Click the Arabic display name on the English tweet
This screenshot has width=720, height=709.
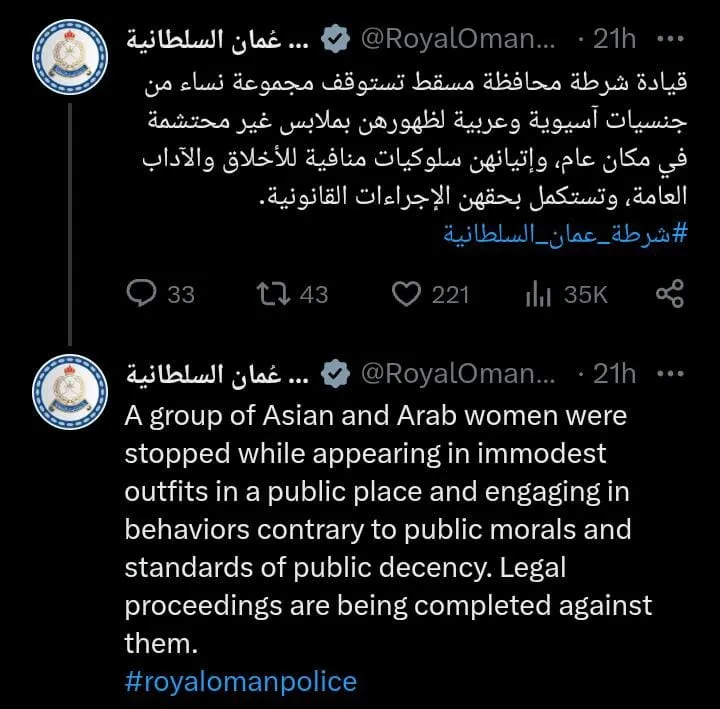click(222, 374)
